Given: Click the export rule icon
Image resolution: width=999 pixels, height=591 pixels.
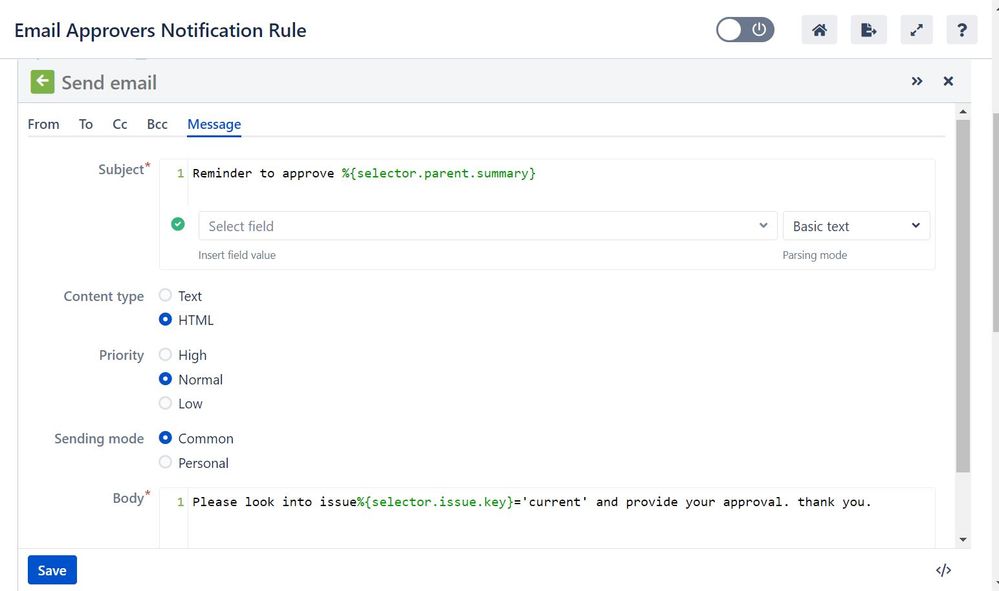Looking at the screenshot, I should click(868, 30).
